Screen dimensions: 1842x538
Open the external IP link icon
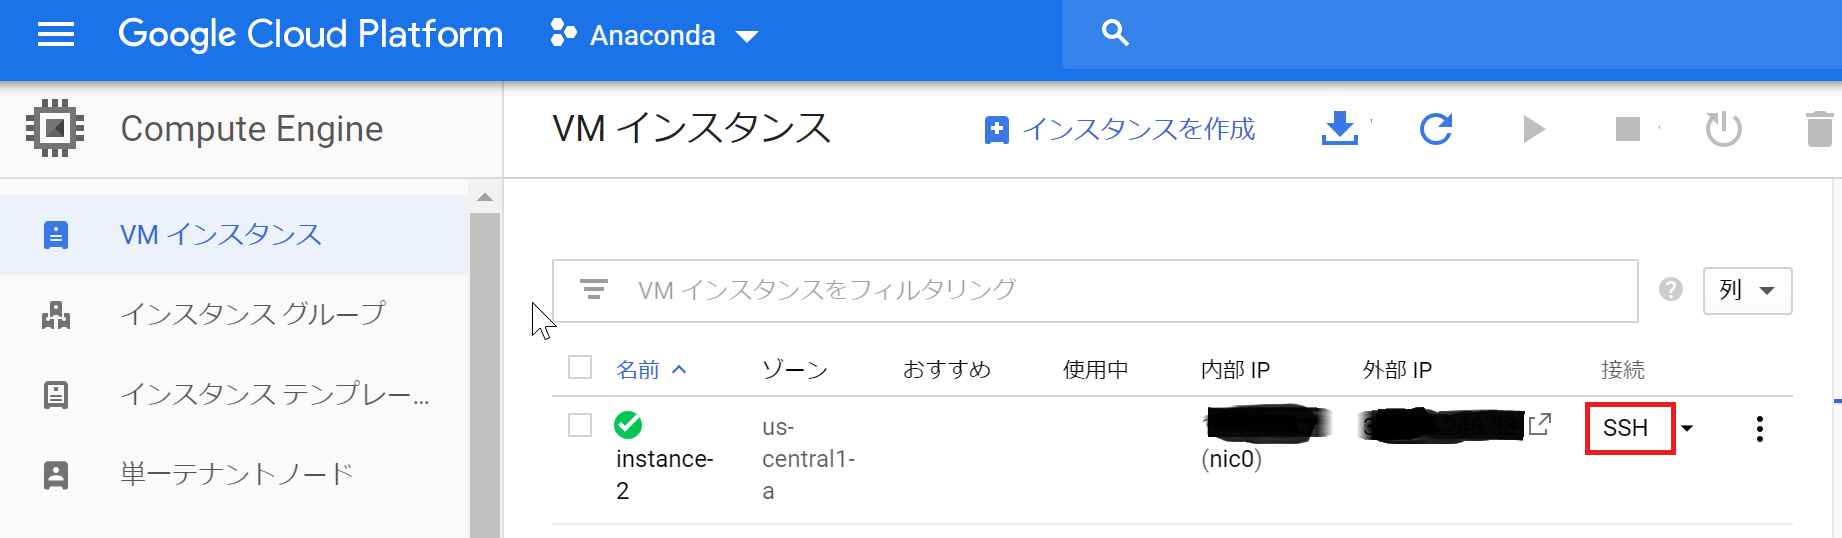[x=1539, y=425]
